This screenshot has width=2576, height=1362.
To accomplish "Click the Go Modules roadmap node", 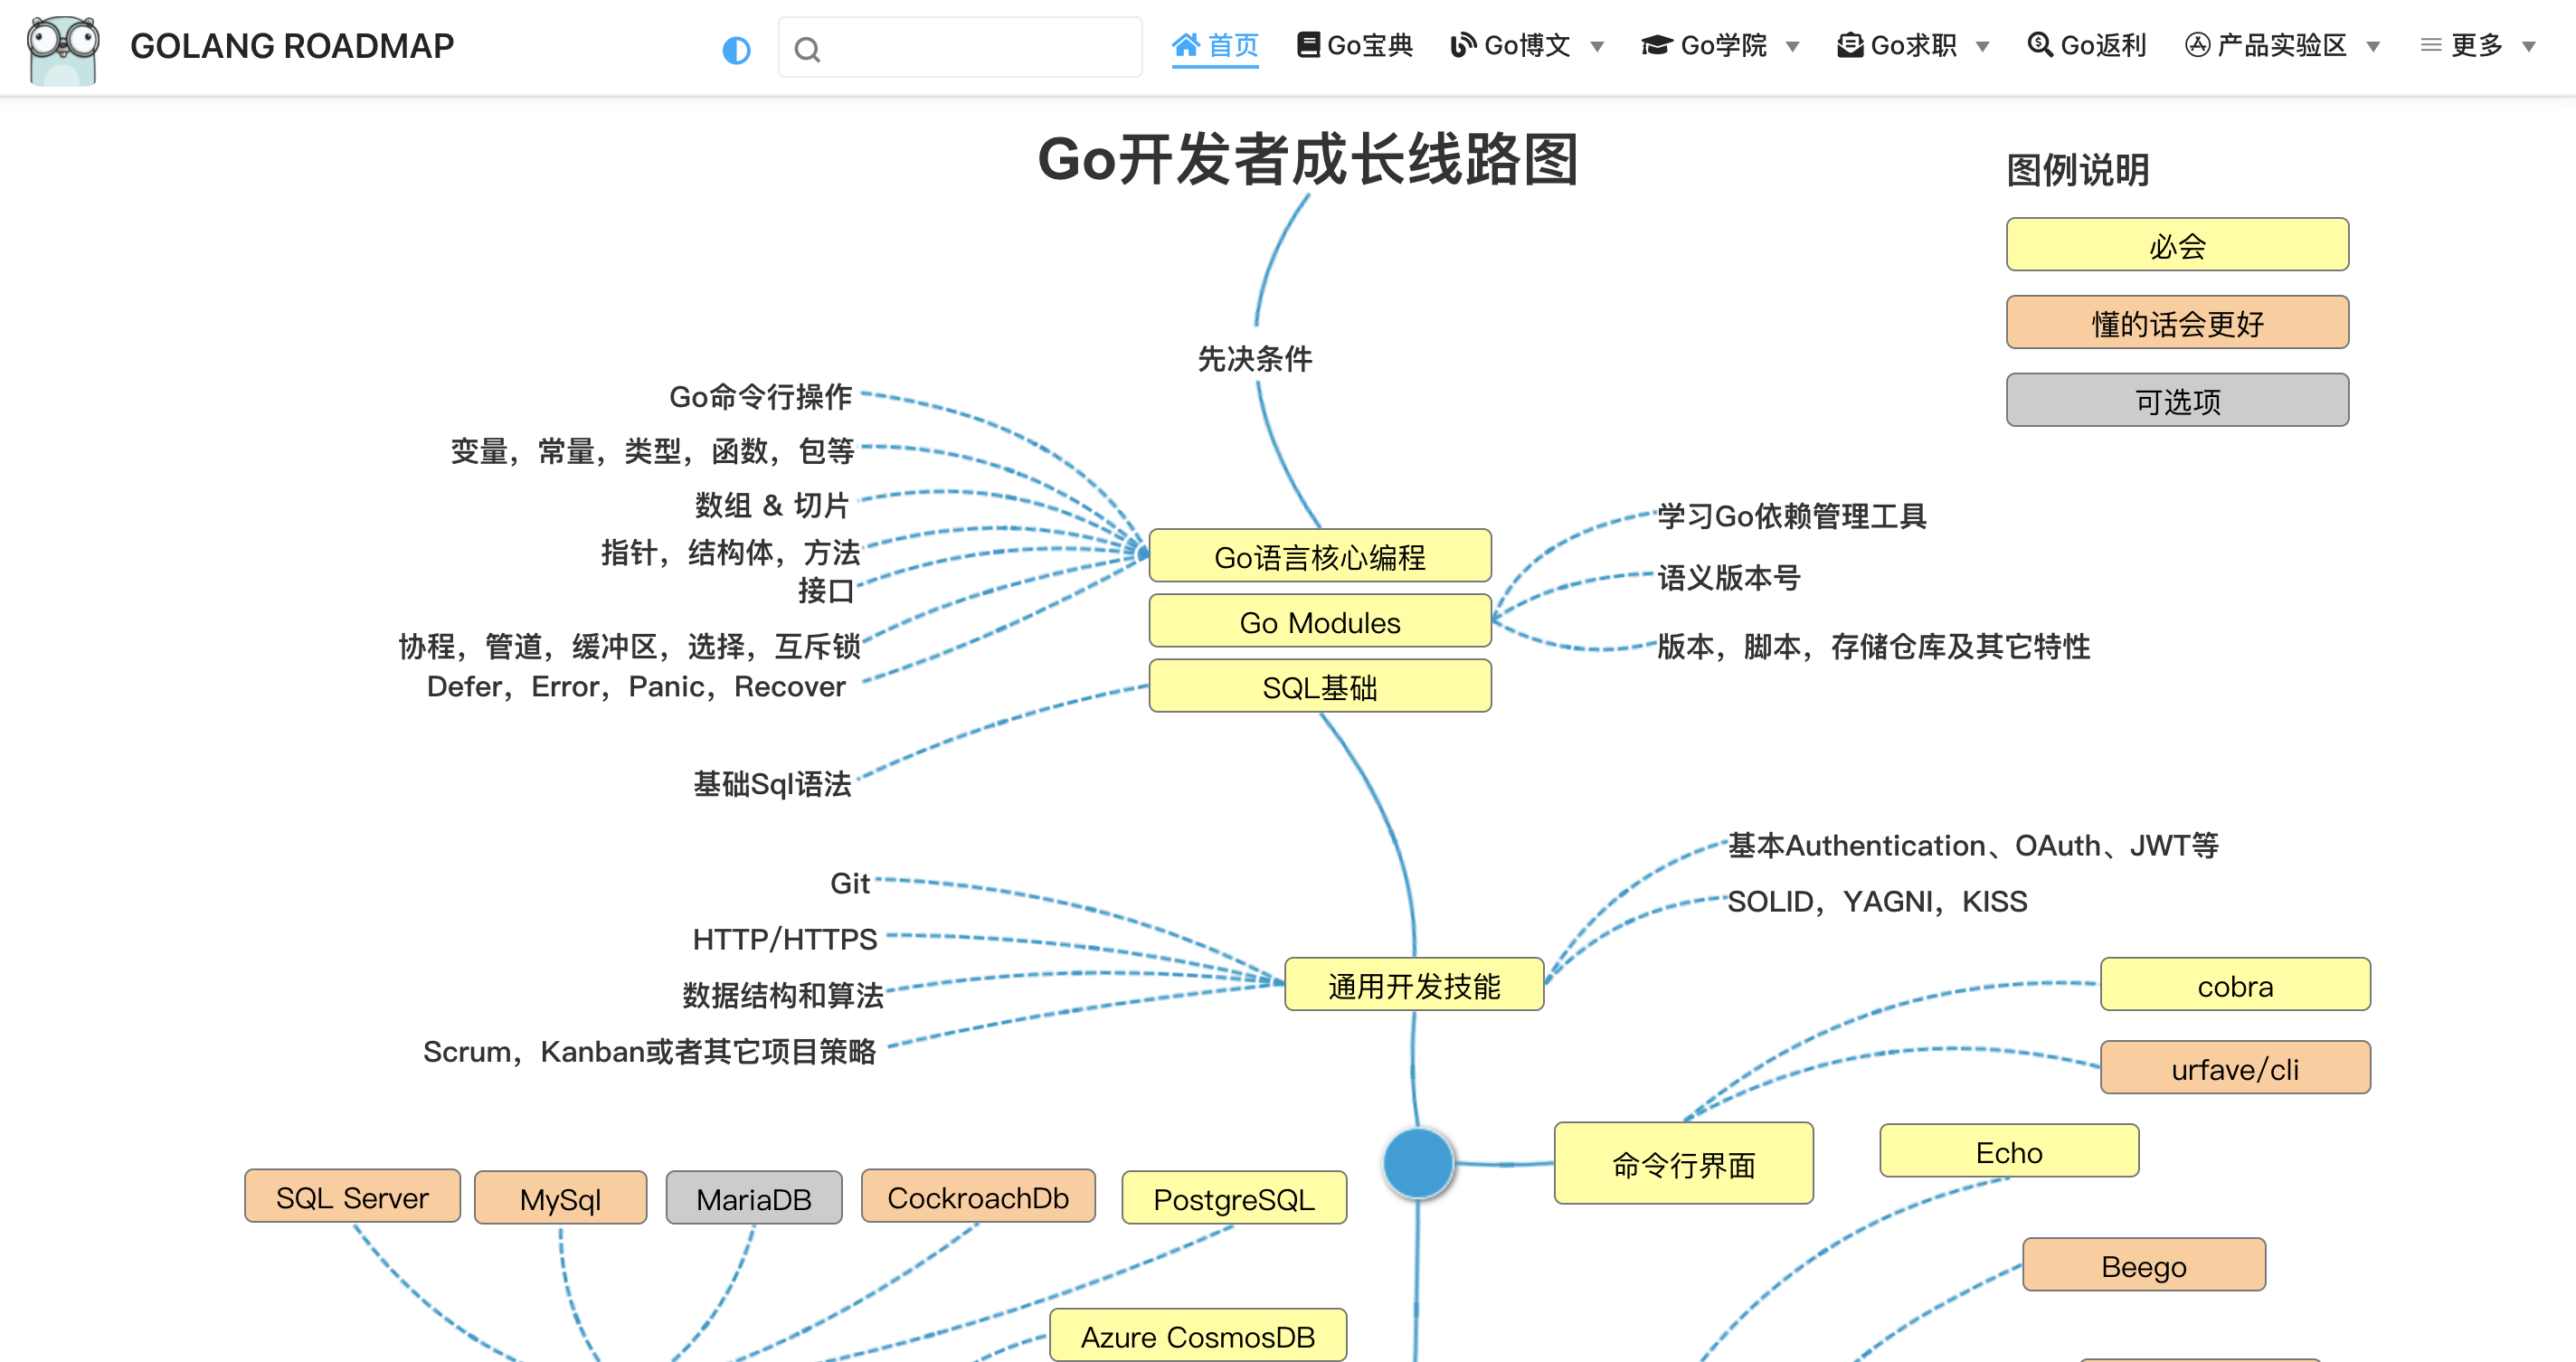I will click(1320, 622).
